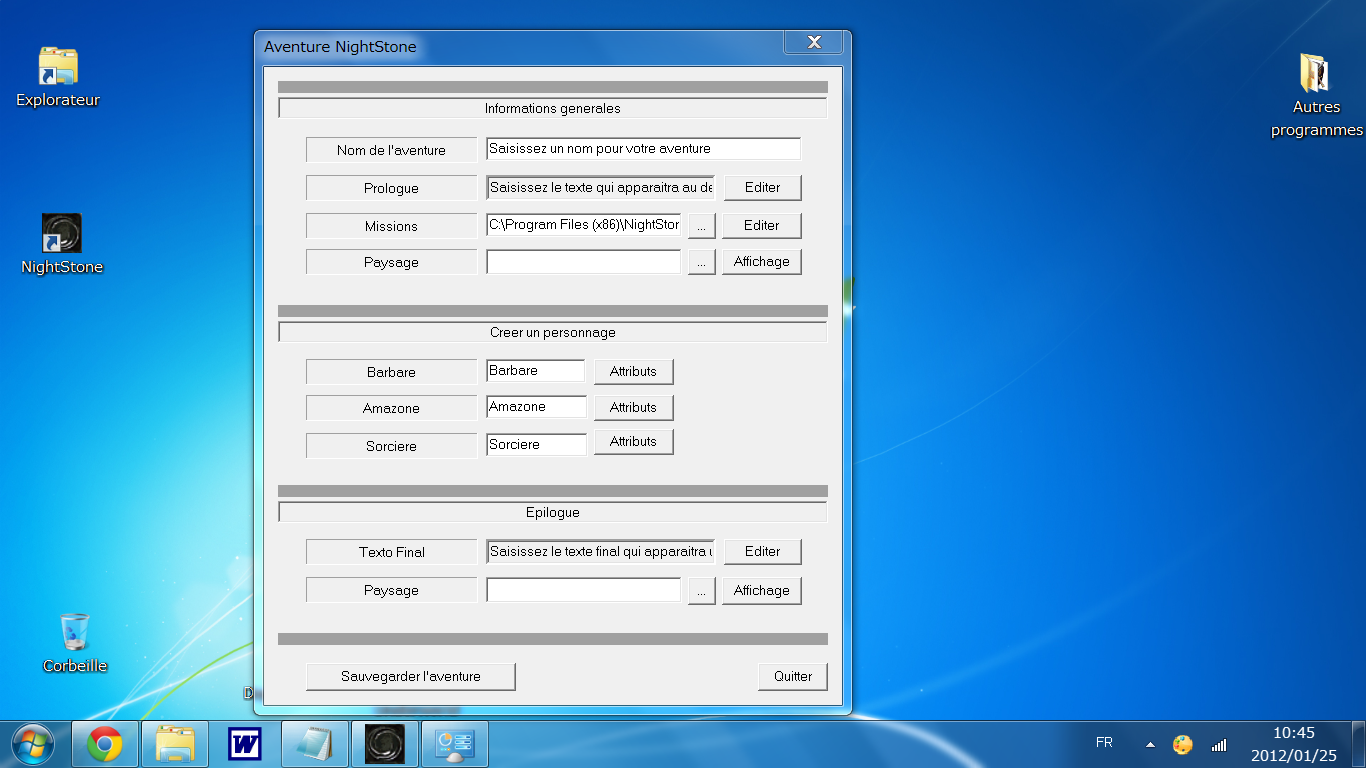Select the Amazone character name field
The width and height of the screenshot is (1366, 768).
(x=536, y=407)
